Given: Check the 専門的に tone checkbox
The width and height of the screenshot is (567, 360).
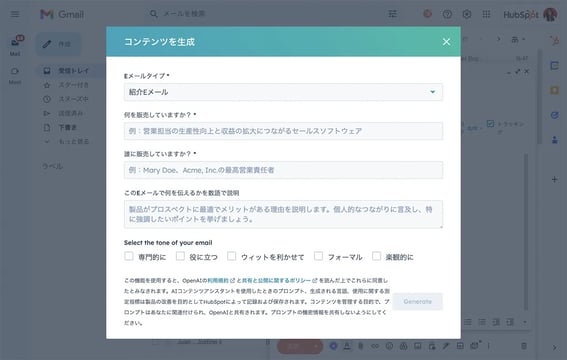Looking at the screenshot, I should pyautogui.click(x=129, y=256).
